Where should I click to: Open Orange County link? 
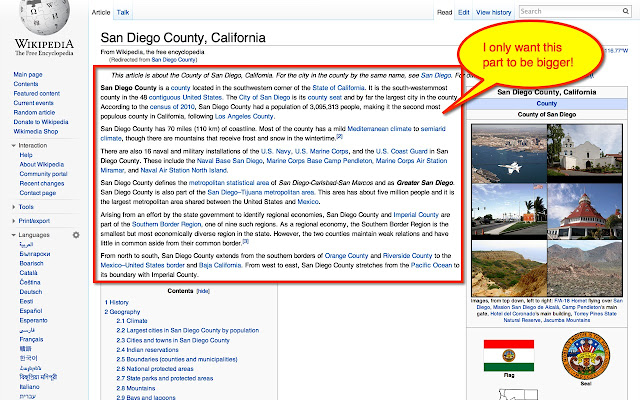click(x=346, y=256)
